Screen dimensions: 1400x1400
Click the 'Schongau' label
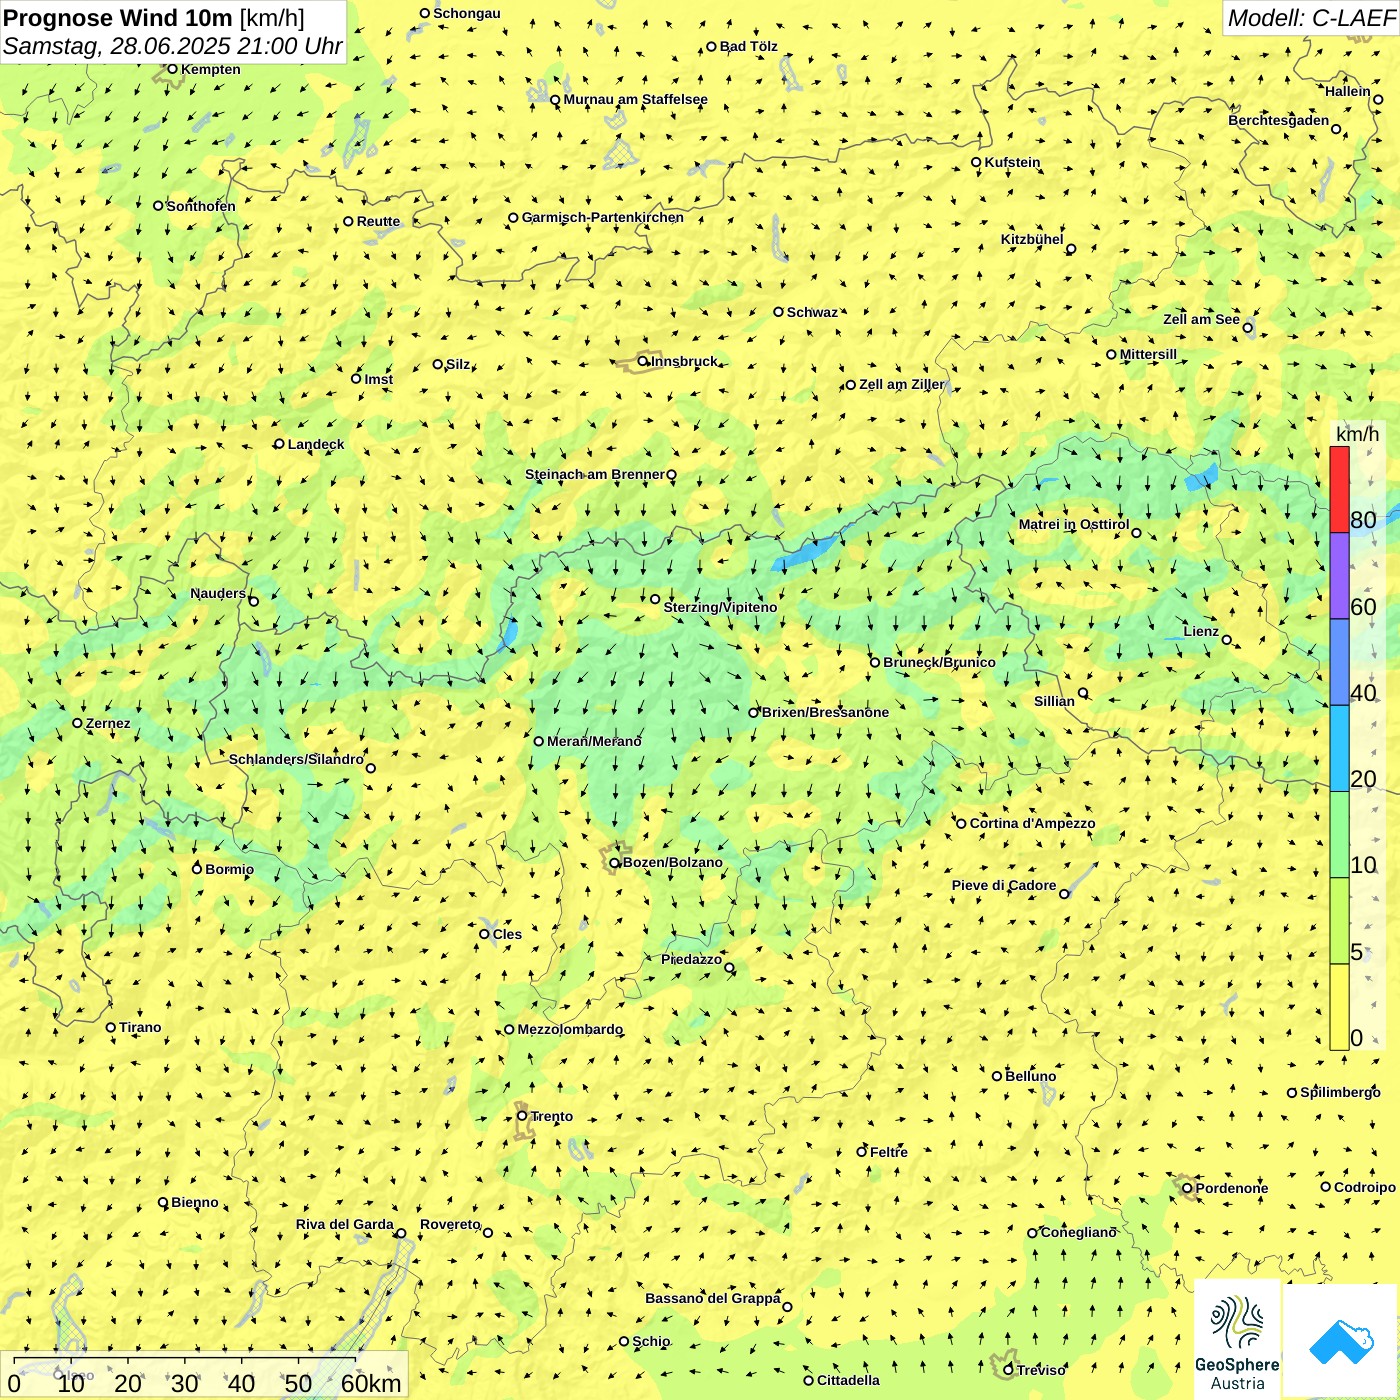(x=467, y=13)
